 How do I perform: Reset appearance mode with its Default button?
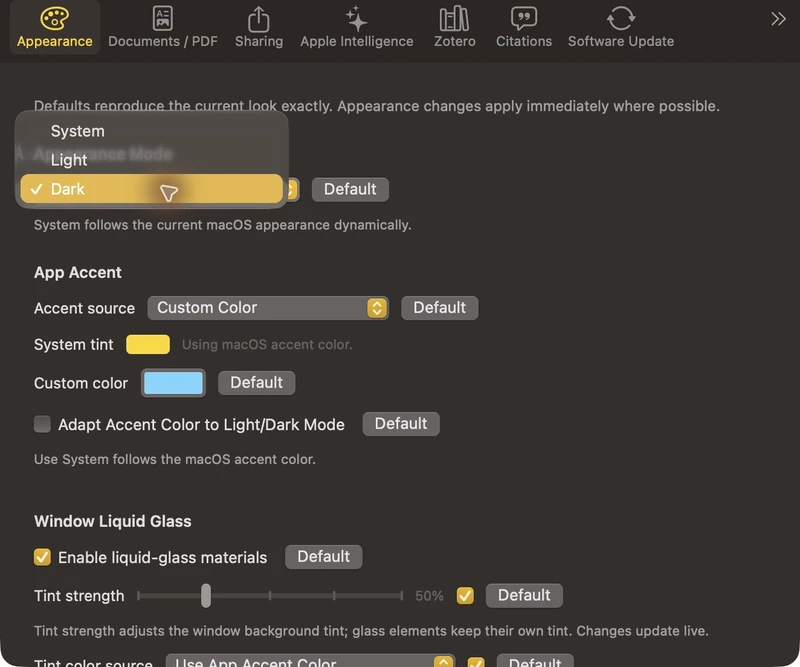(350, 189)
